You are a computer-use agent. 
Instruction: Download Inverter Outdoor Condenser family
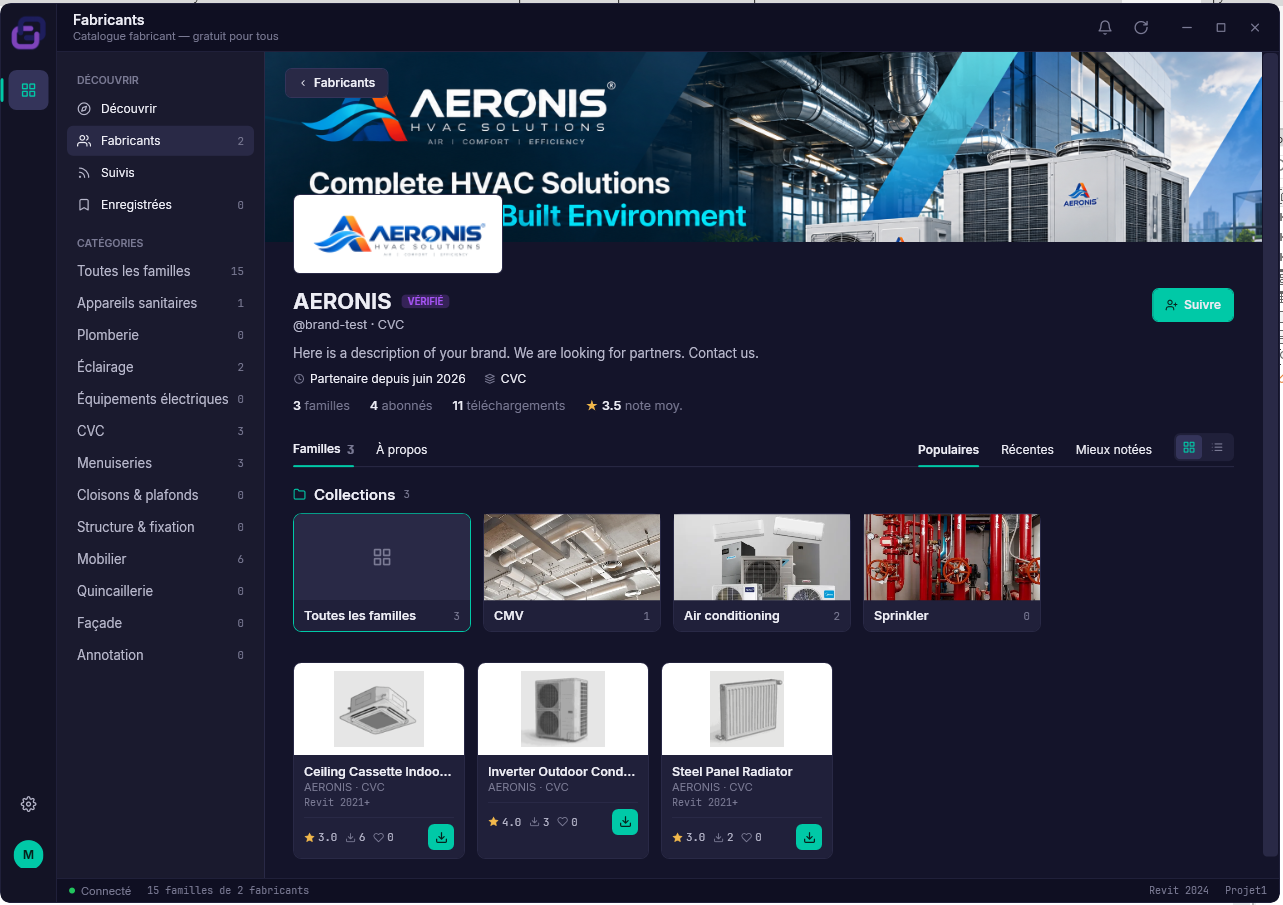[625, 822]
